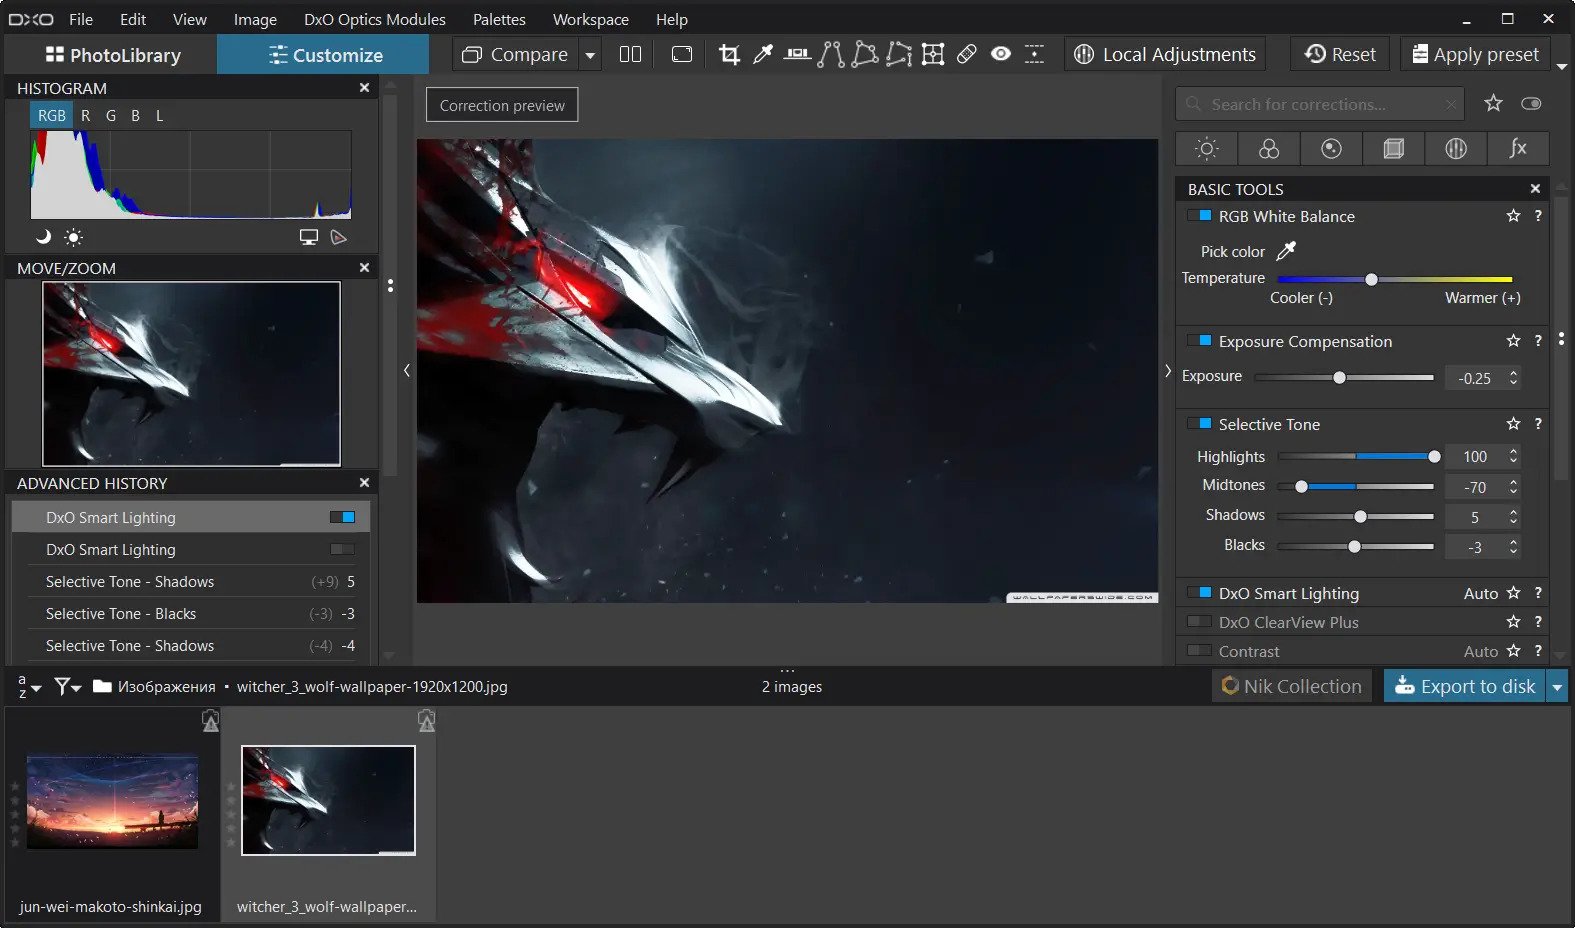Open the Force parallels perspective tool
This screenshot has height=928, width=1575.
click(x=830, y=54)
